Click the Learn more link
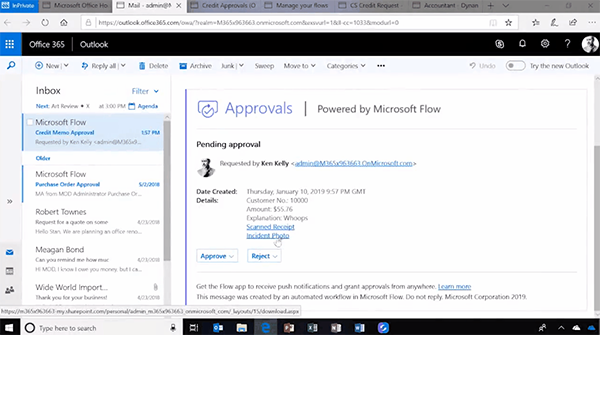 [453, 286]
